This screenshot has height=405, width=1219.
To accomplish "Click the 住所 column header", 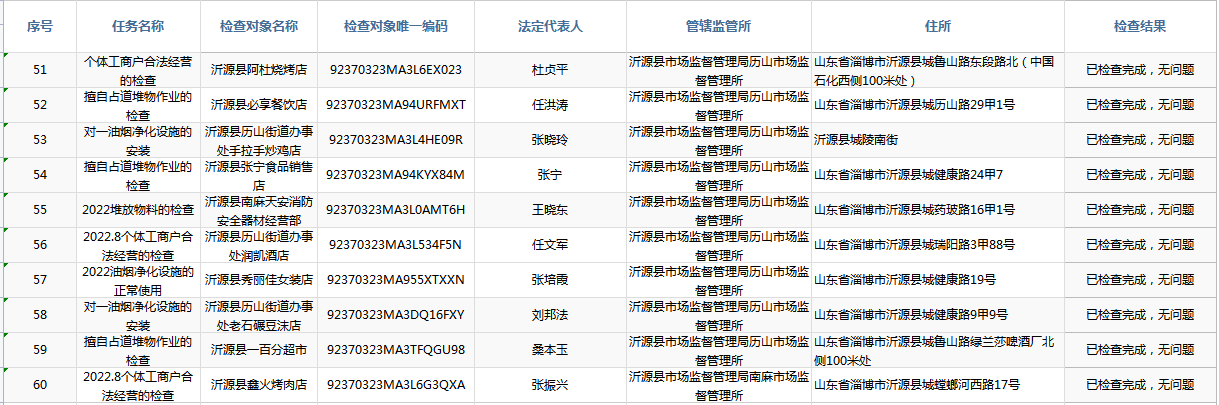I will 937,26.
